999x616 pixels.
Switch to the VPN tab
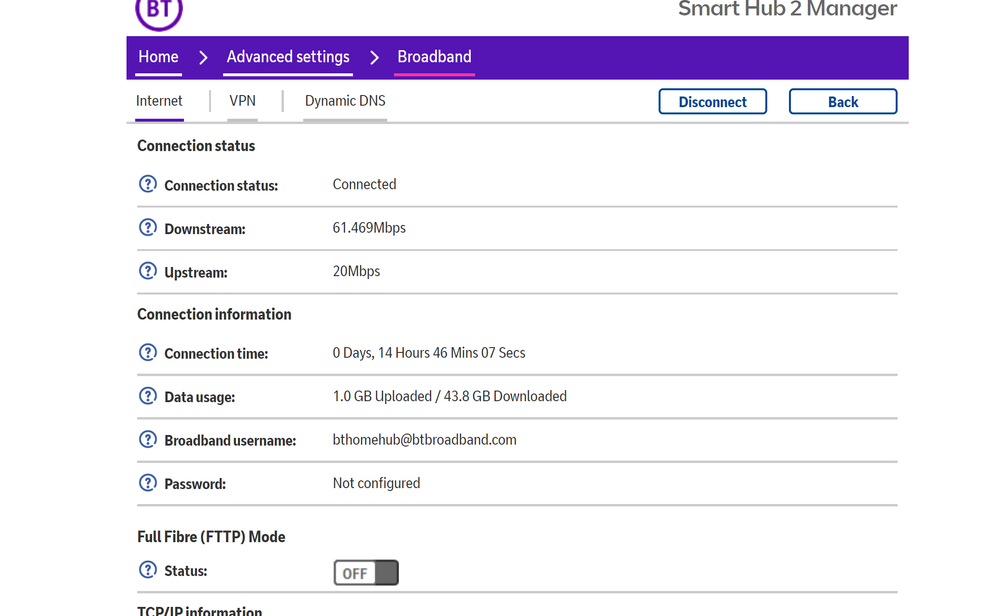click(242, 101)
